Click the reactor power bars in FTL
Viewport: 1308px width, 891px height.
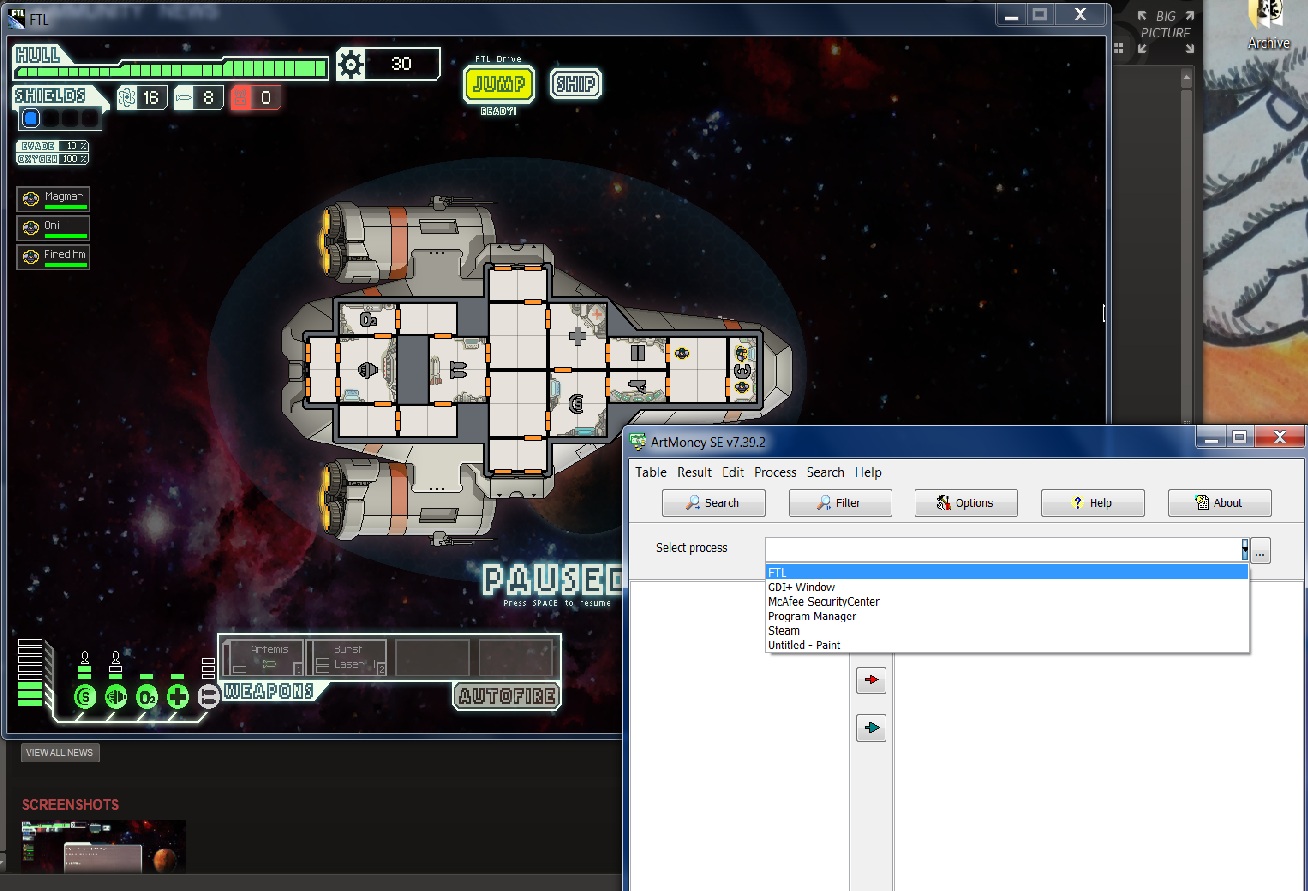coord(30,673)
